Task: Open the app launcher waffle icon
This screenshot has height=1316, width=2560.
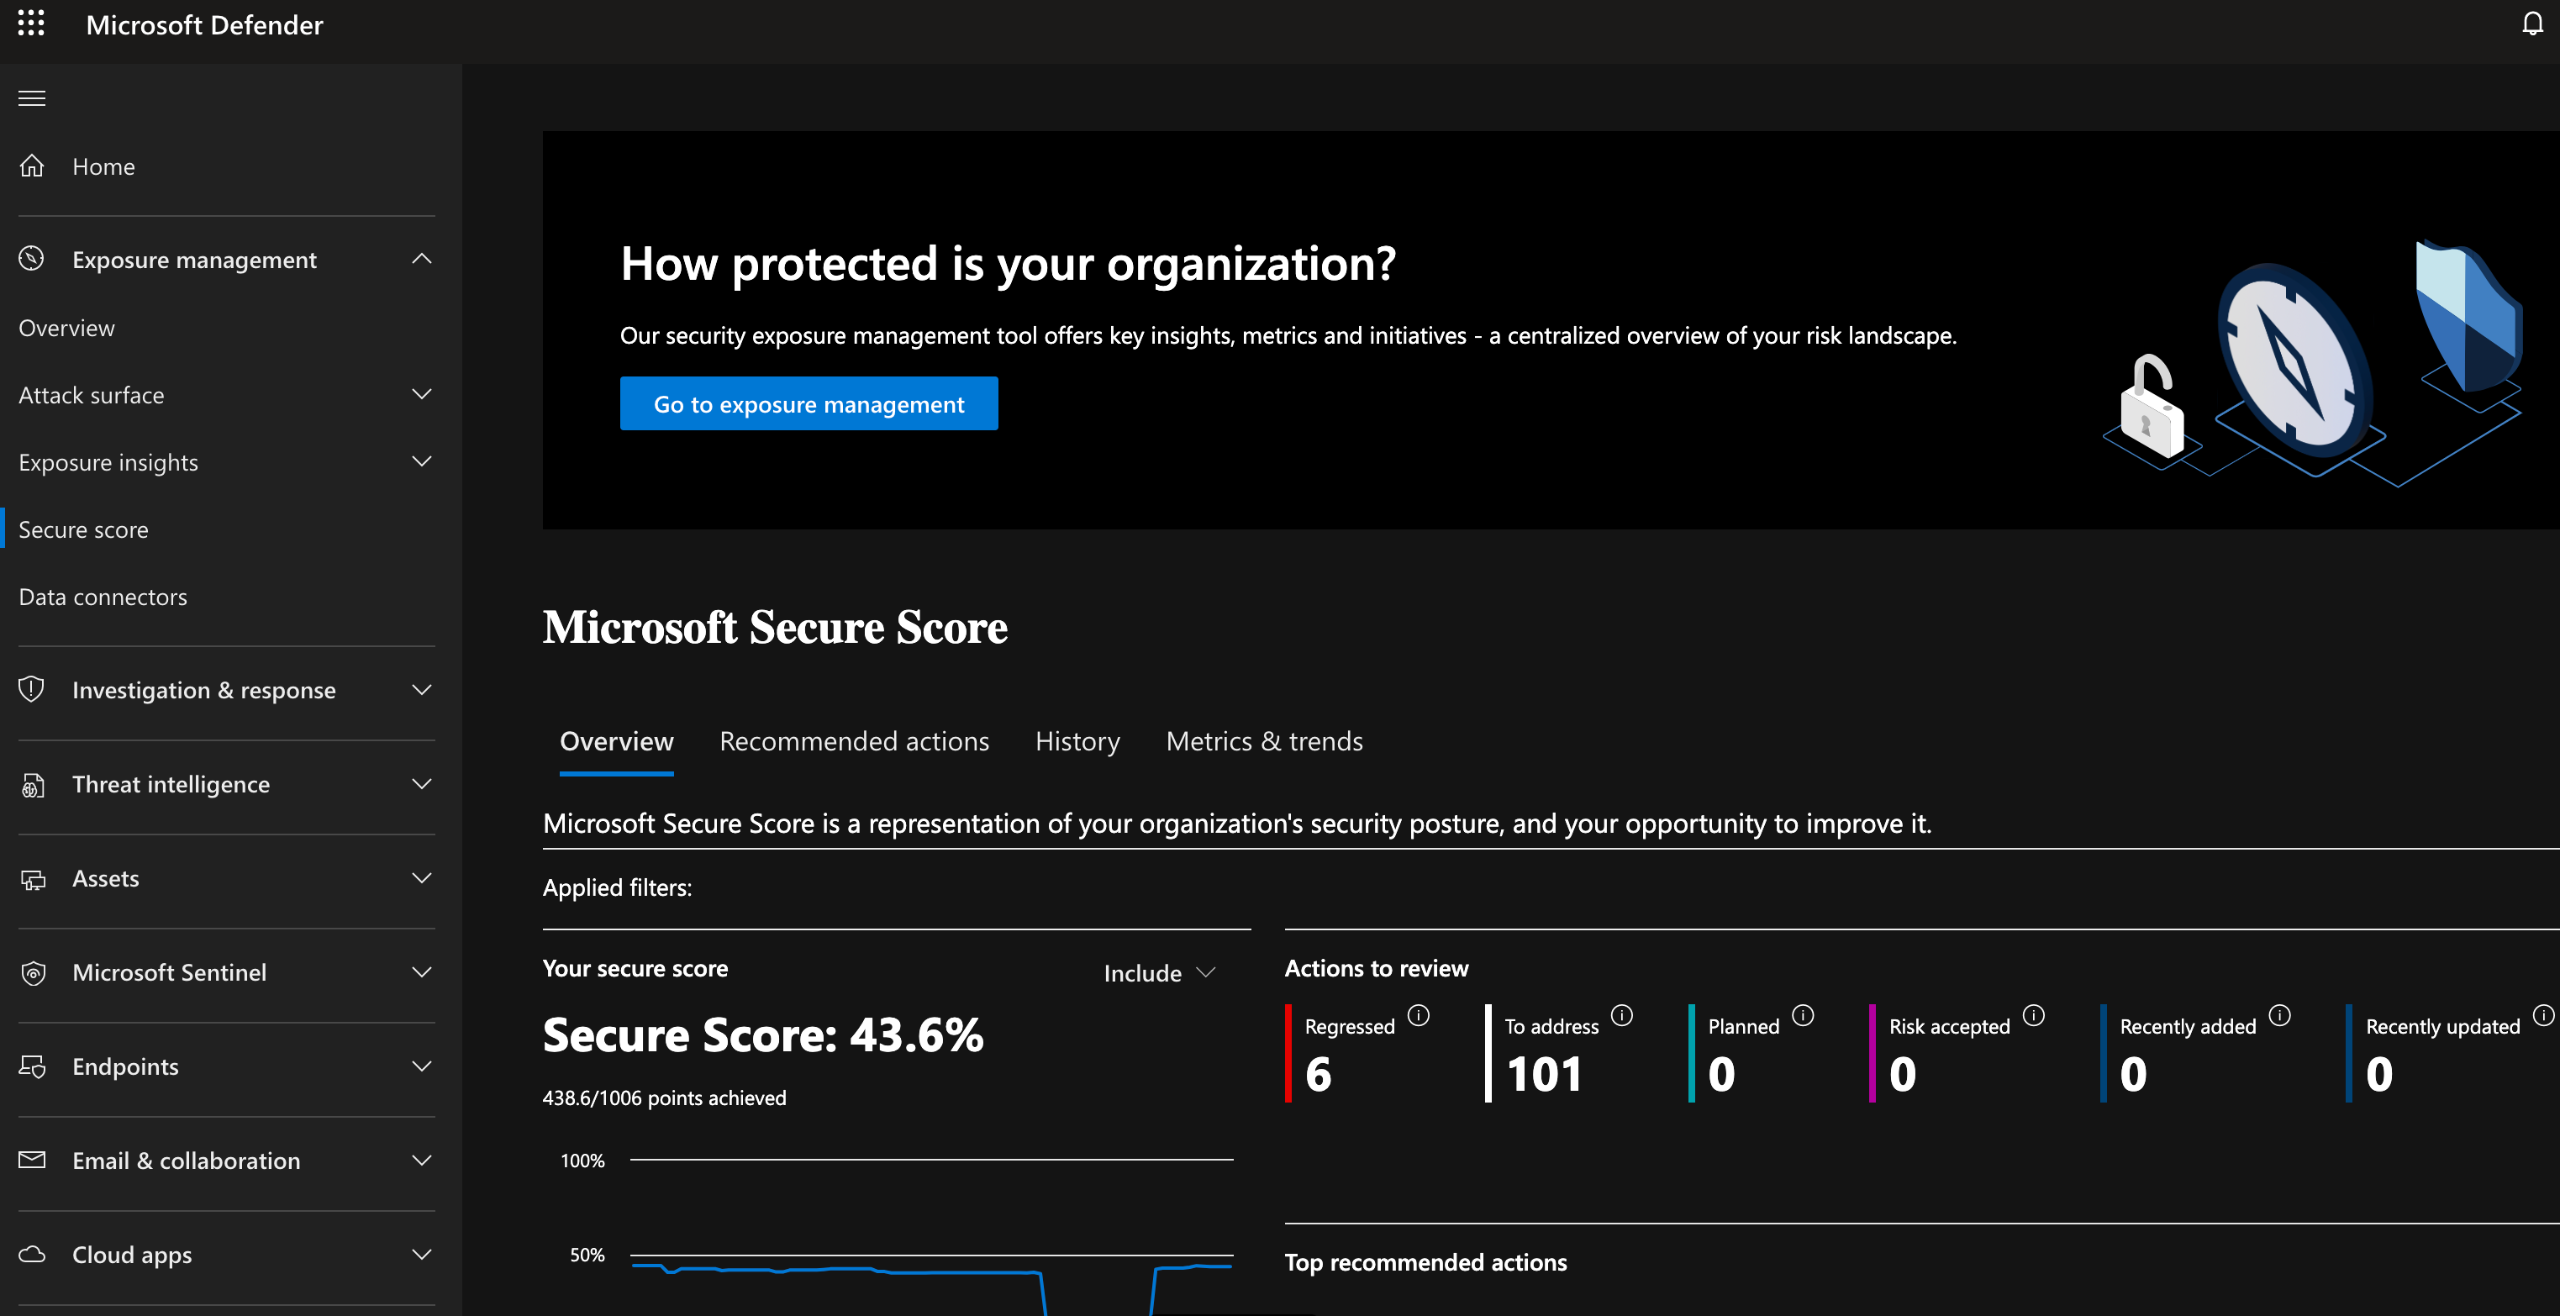Action: [31, 24]
